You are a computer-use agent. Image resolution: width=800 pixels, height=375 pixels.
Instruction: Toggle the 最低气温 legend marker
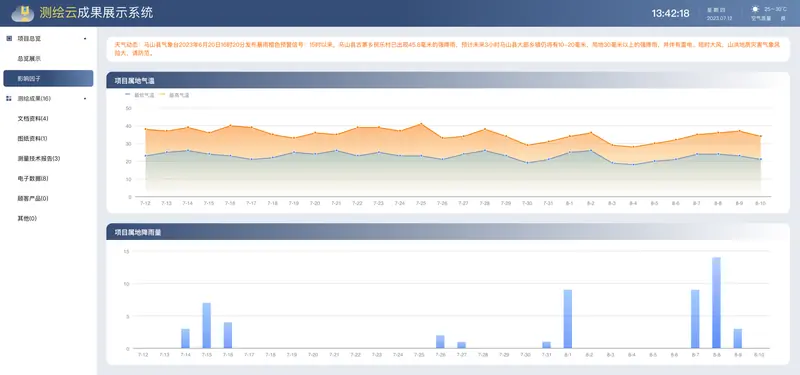[x=128, y=95]
